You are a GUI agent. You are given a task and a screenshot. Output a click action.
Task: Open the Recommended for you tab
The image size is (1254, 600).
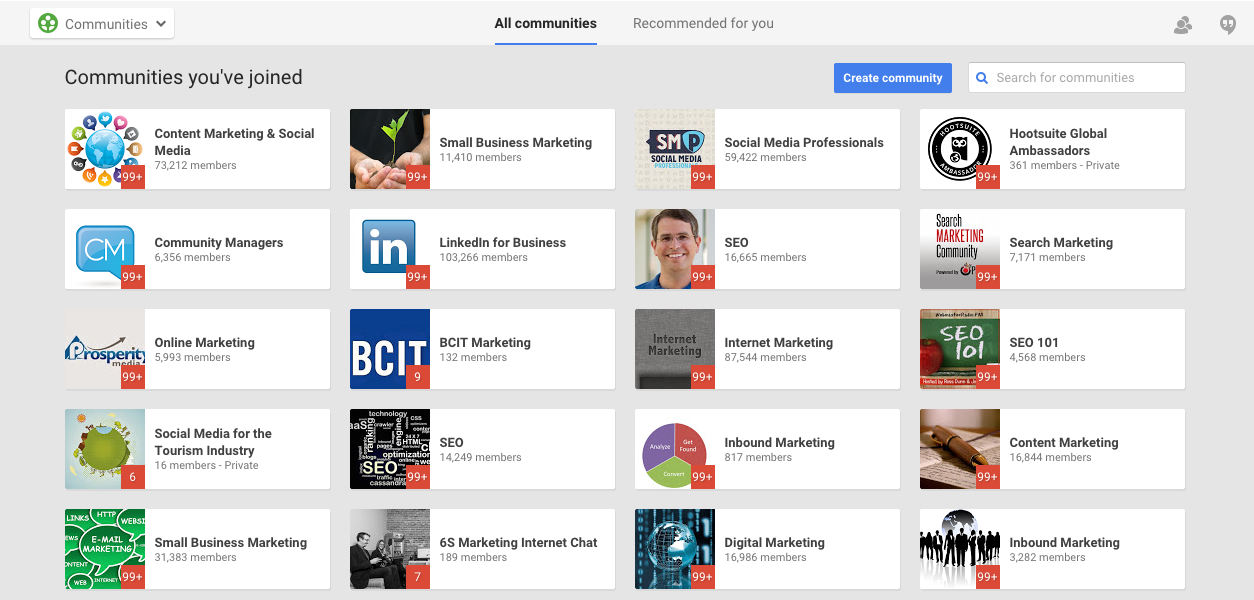coord(703,23)
